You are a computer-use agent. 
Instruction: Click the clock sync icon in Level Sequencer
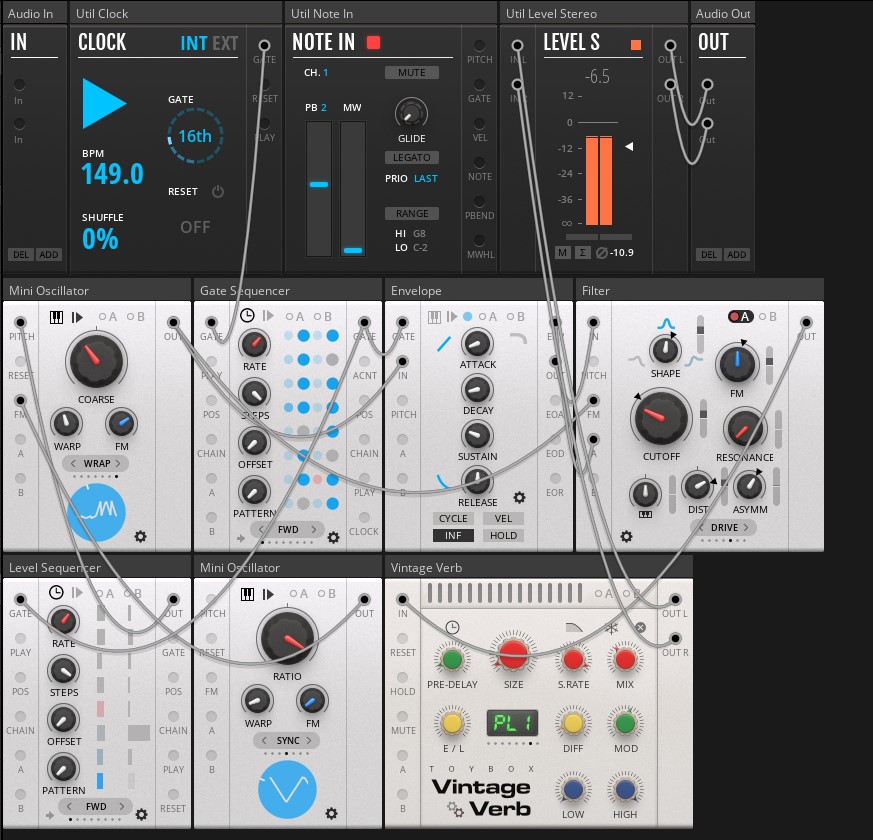tap(56, 592)
